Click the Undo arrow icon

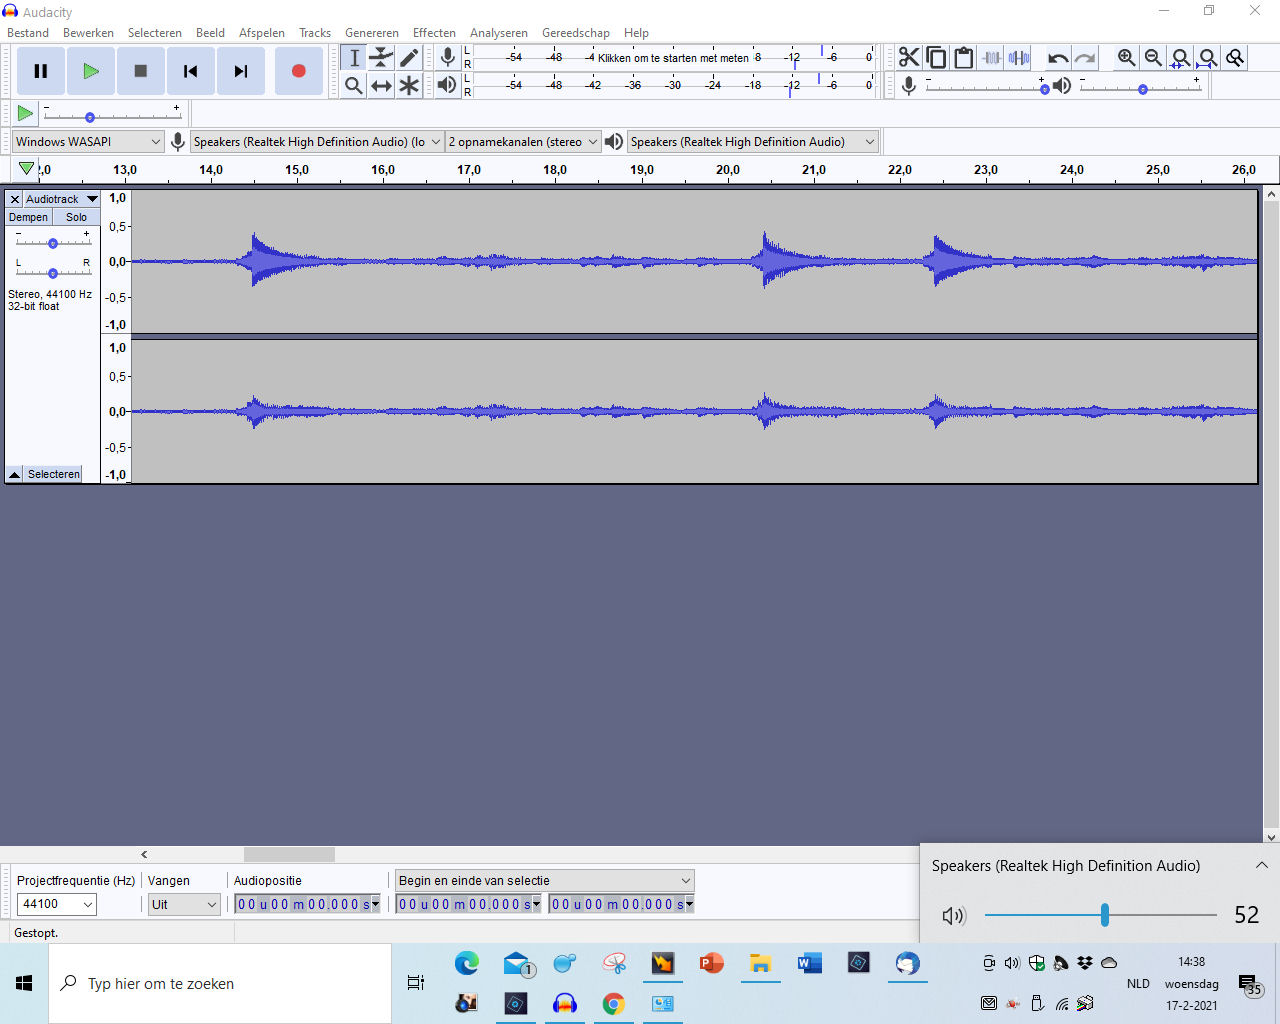tap(1057, 58)
